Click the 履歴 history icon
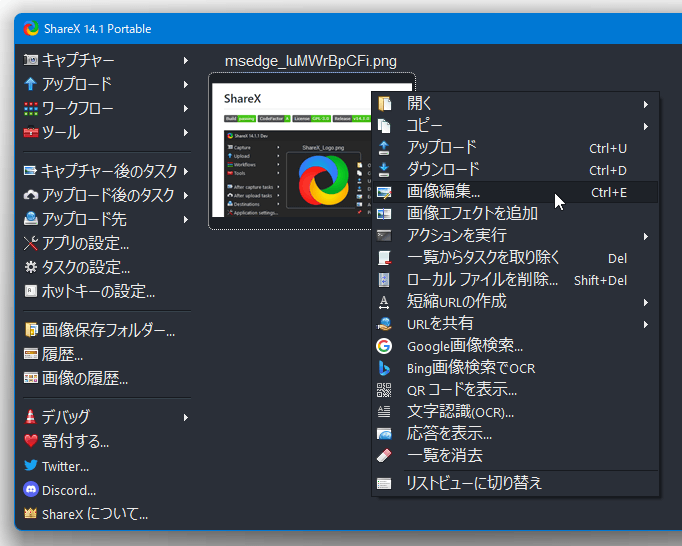 pos(31,354)
